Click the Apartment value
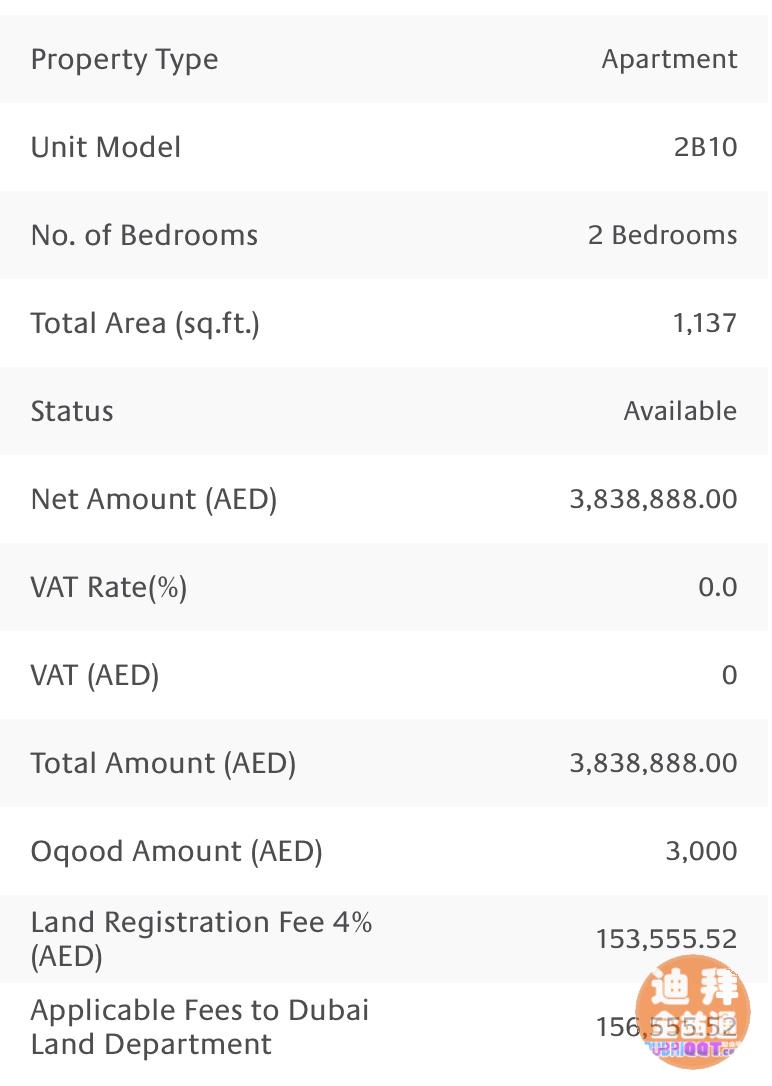The height and width of the screenshot is (1086, 772). coord(669,60)
